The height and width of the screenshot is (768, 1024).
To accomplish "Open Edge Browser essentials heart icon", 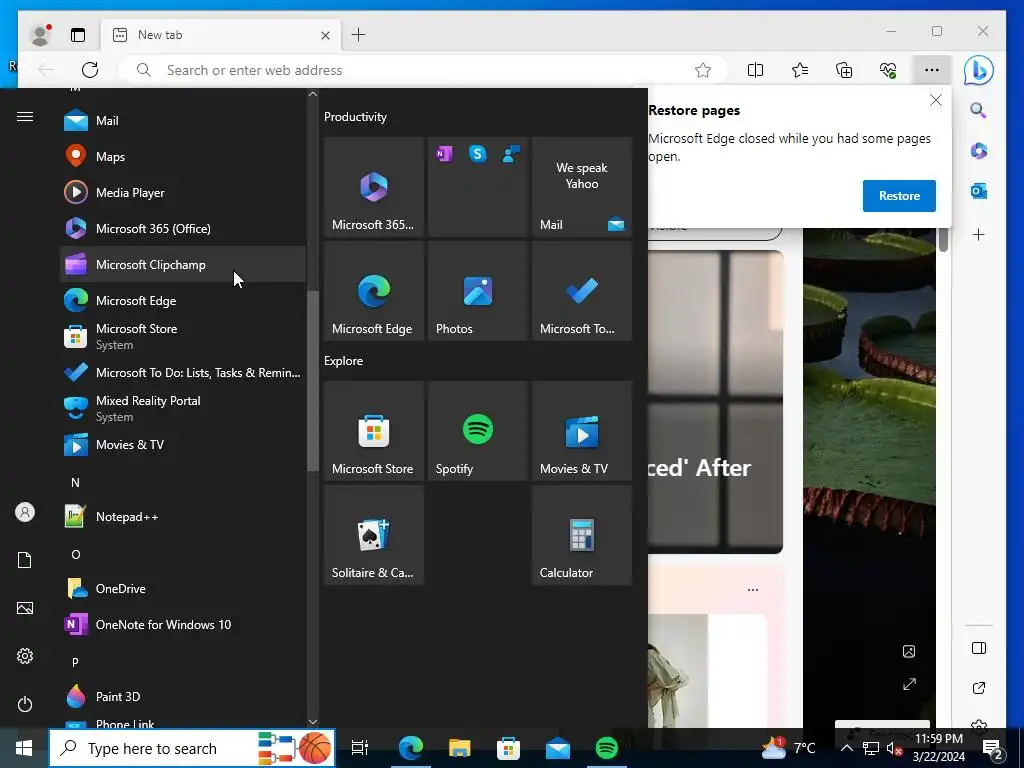I will [888, 70].
